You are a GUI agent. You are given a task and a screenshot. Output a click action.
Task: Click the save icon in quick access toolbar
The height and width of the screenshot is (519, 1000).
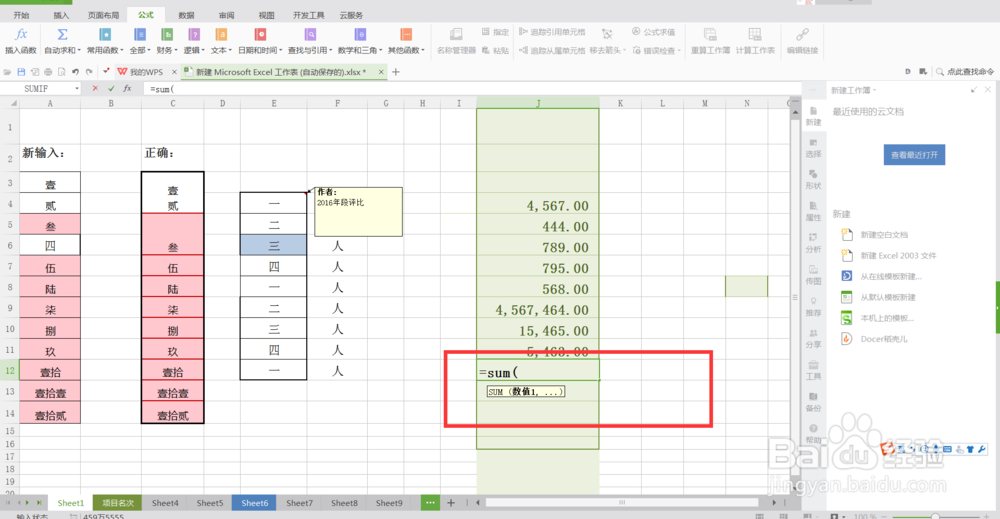21,72
